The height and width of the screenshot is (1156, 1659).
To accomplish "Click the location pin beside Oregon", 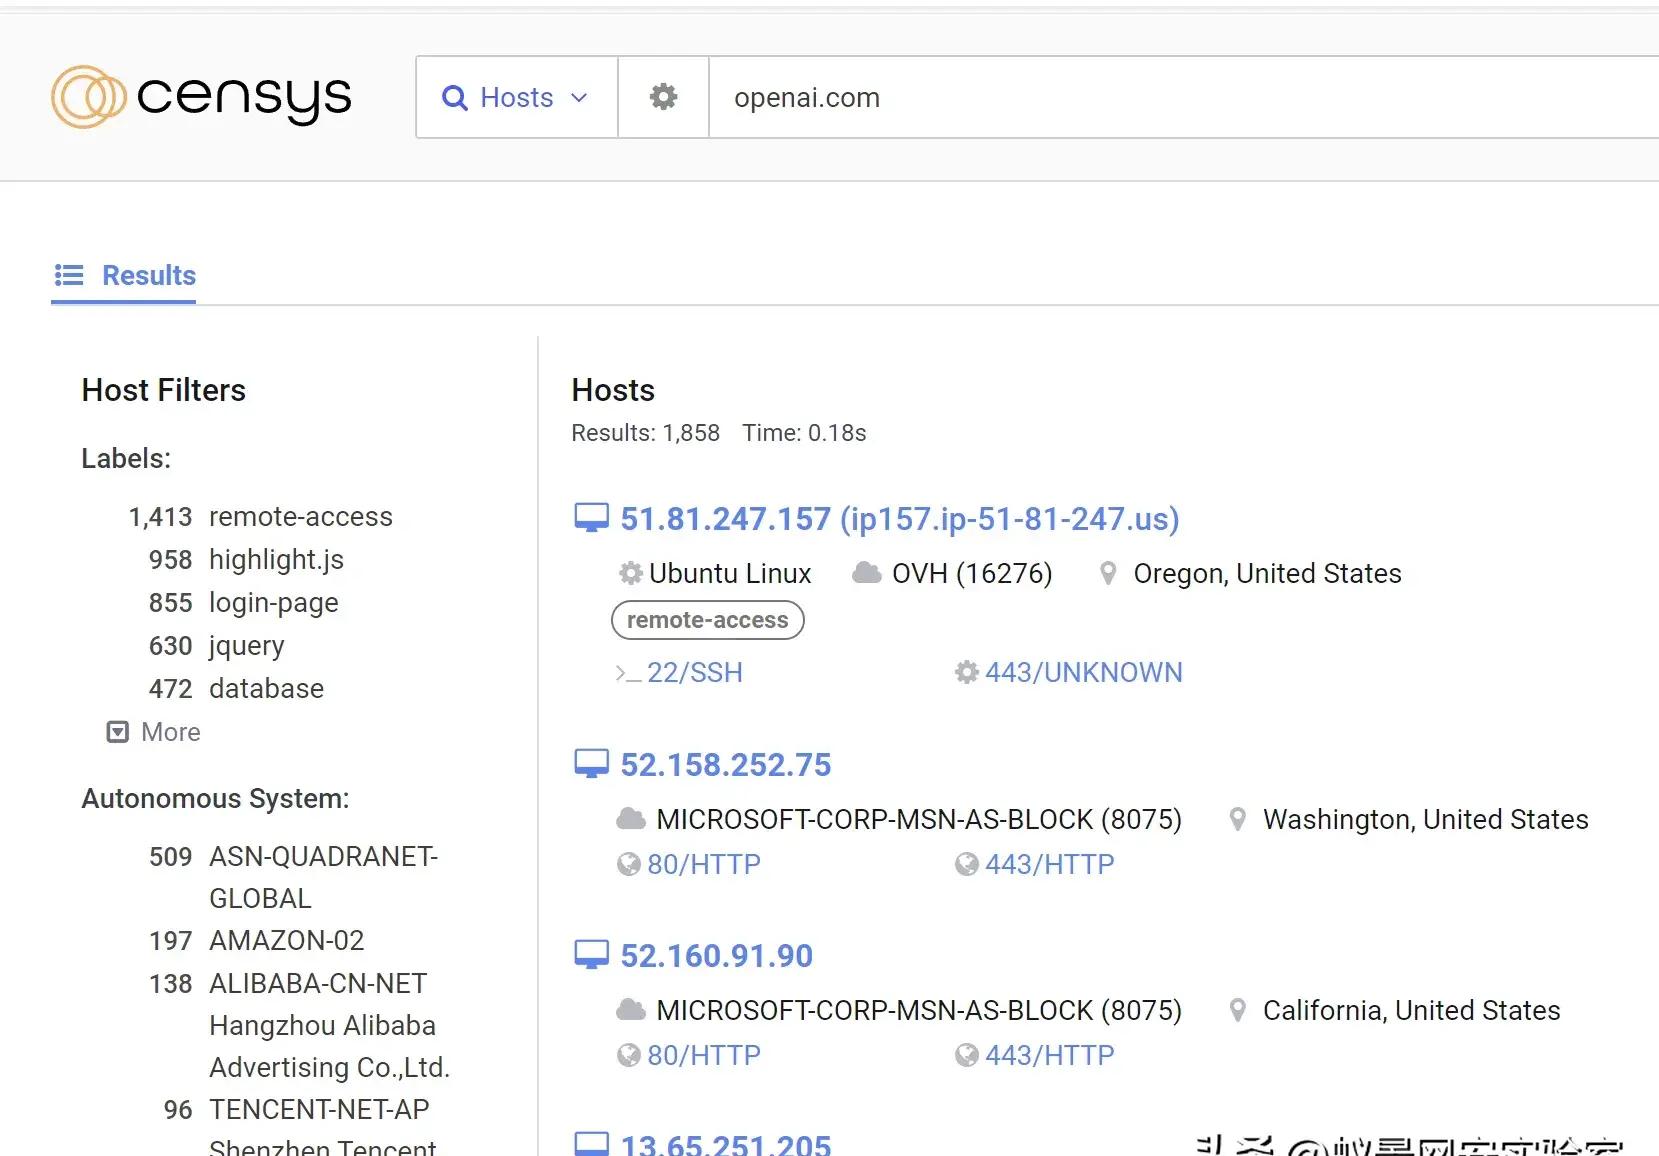I will pos(1108,573).
